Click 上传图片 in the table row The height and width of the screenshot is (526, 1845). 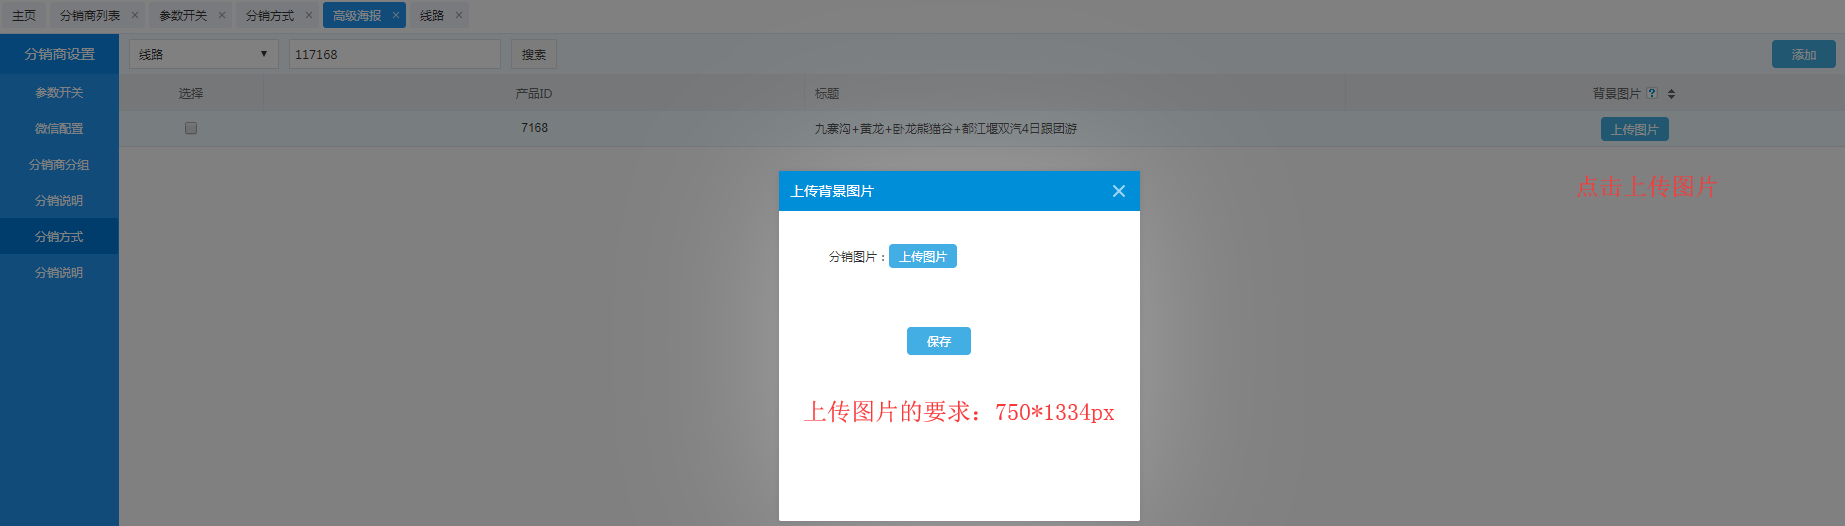[x=1634, y=129]
